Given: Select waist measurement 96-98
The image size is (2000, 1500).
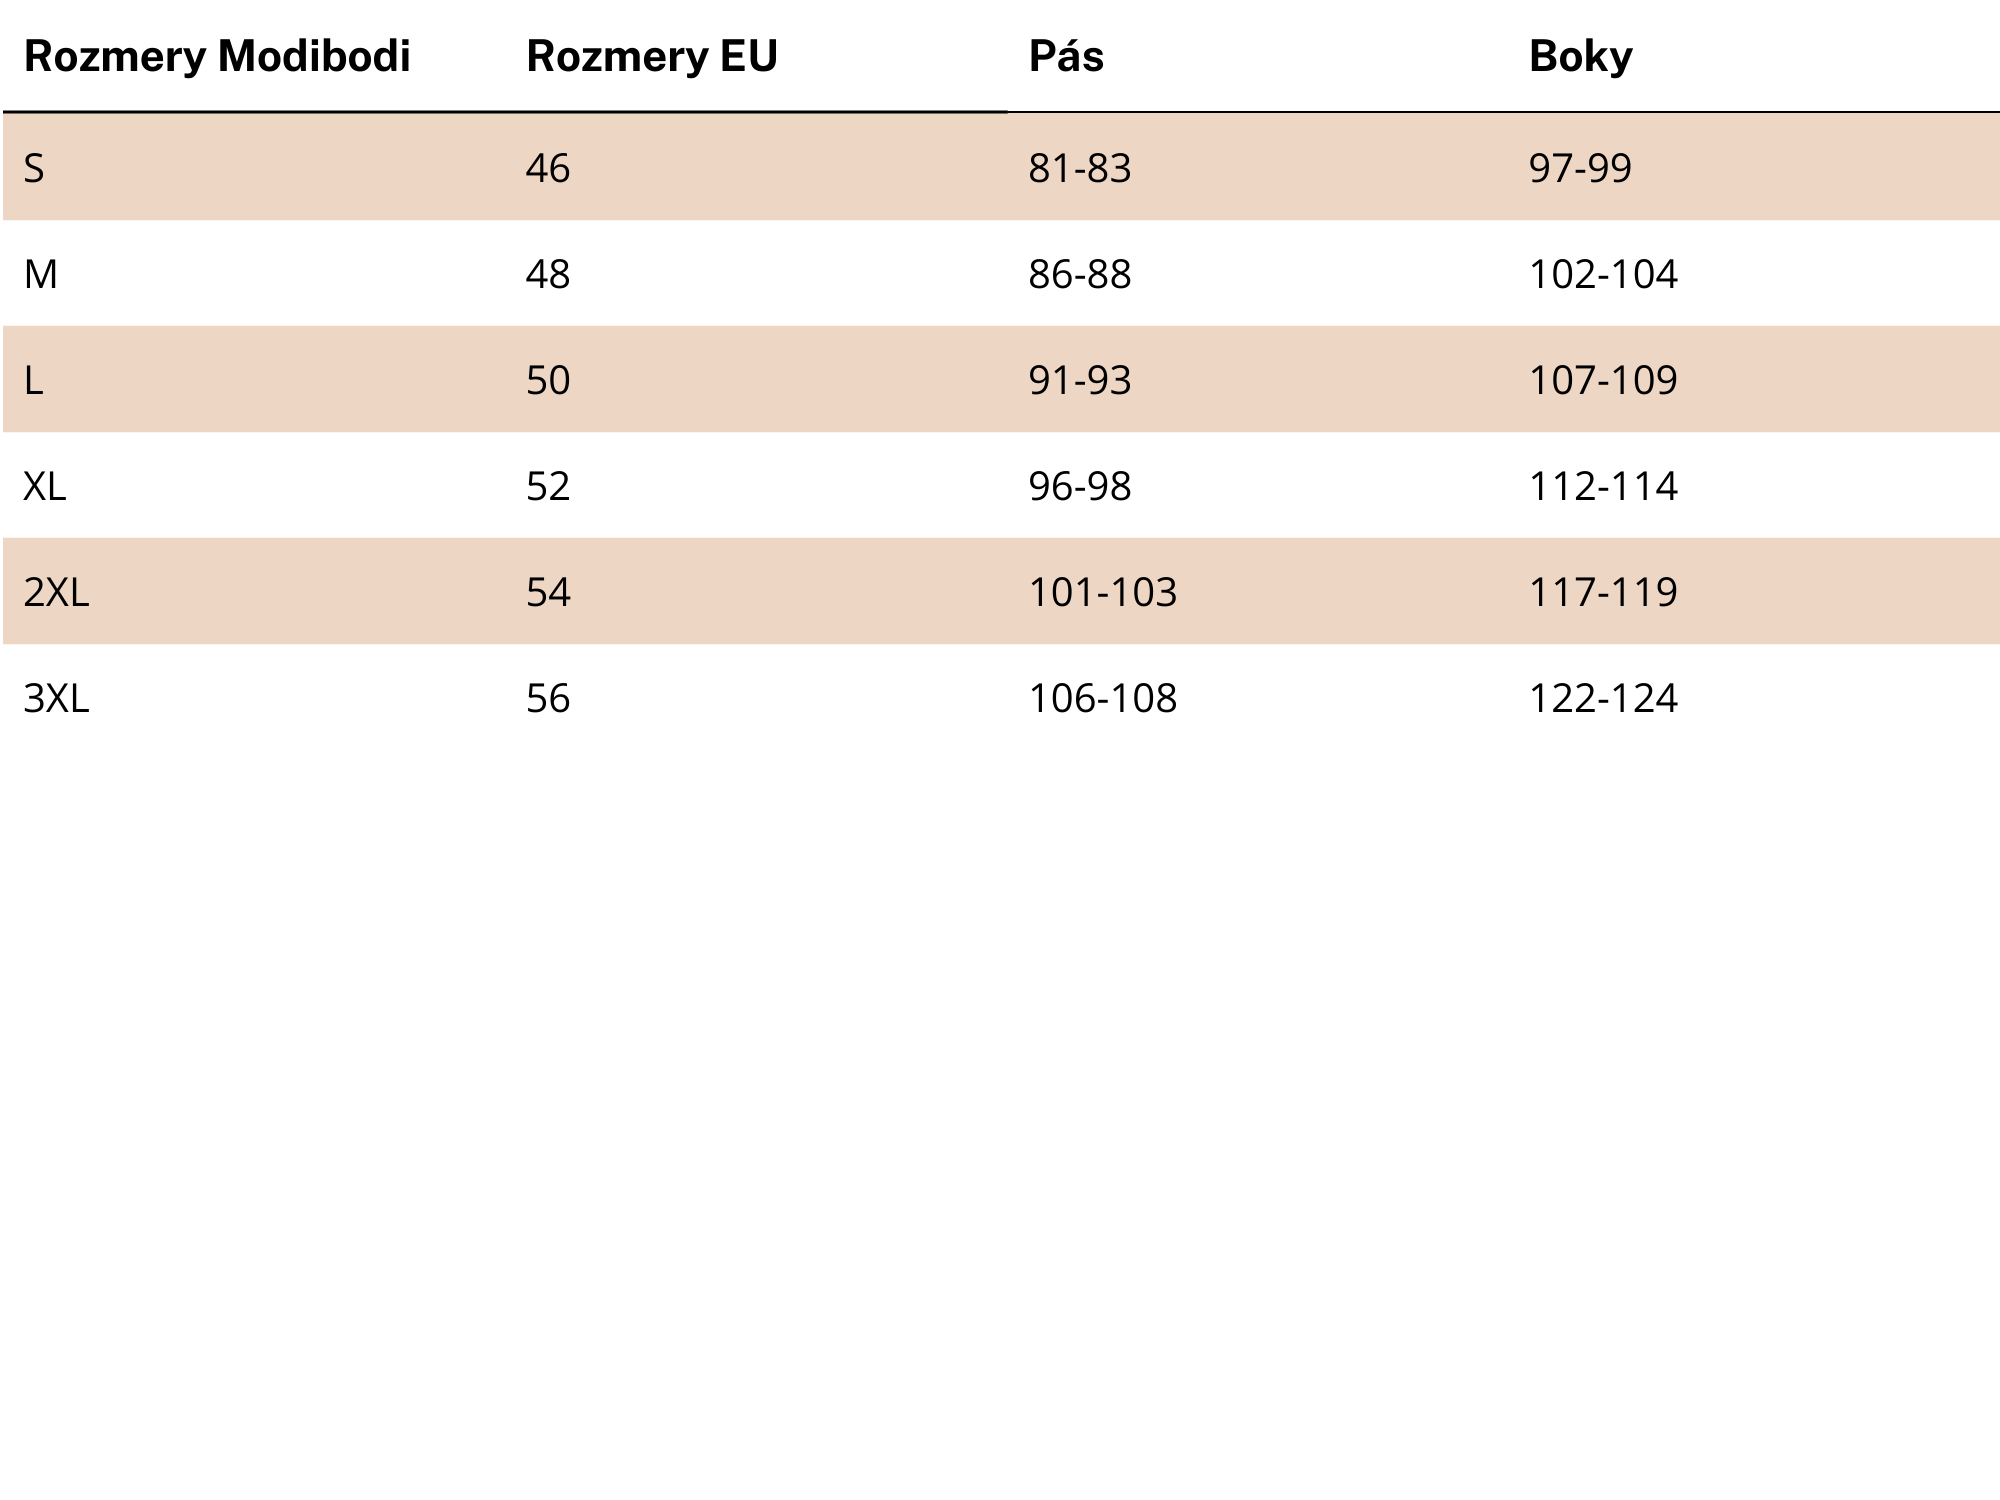Looking at the screenshot, I should tap(1080, 486).
